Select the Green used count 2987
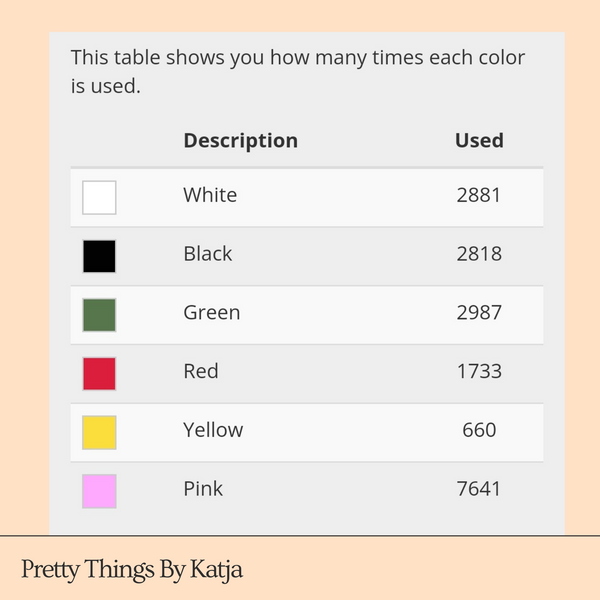Viewport: 600px width, 600px height. [479, 313]
